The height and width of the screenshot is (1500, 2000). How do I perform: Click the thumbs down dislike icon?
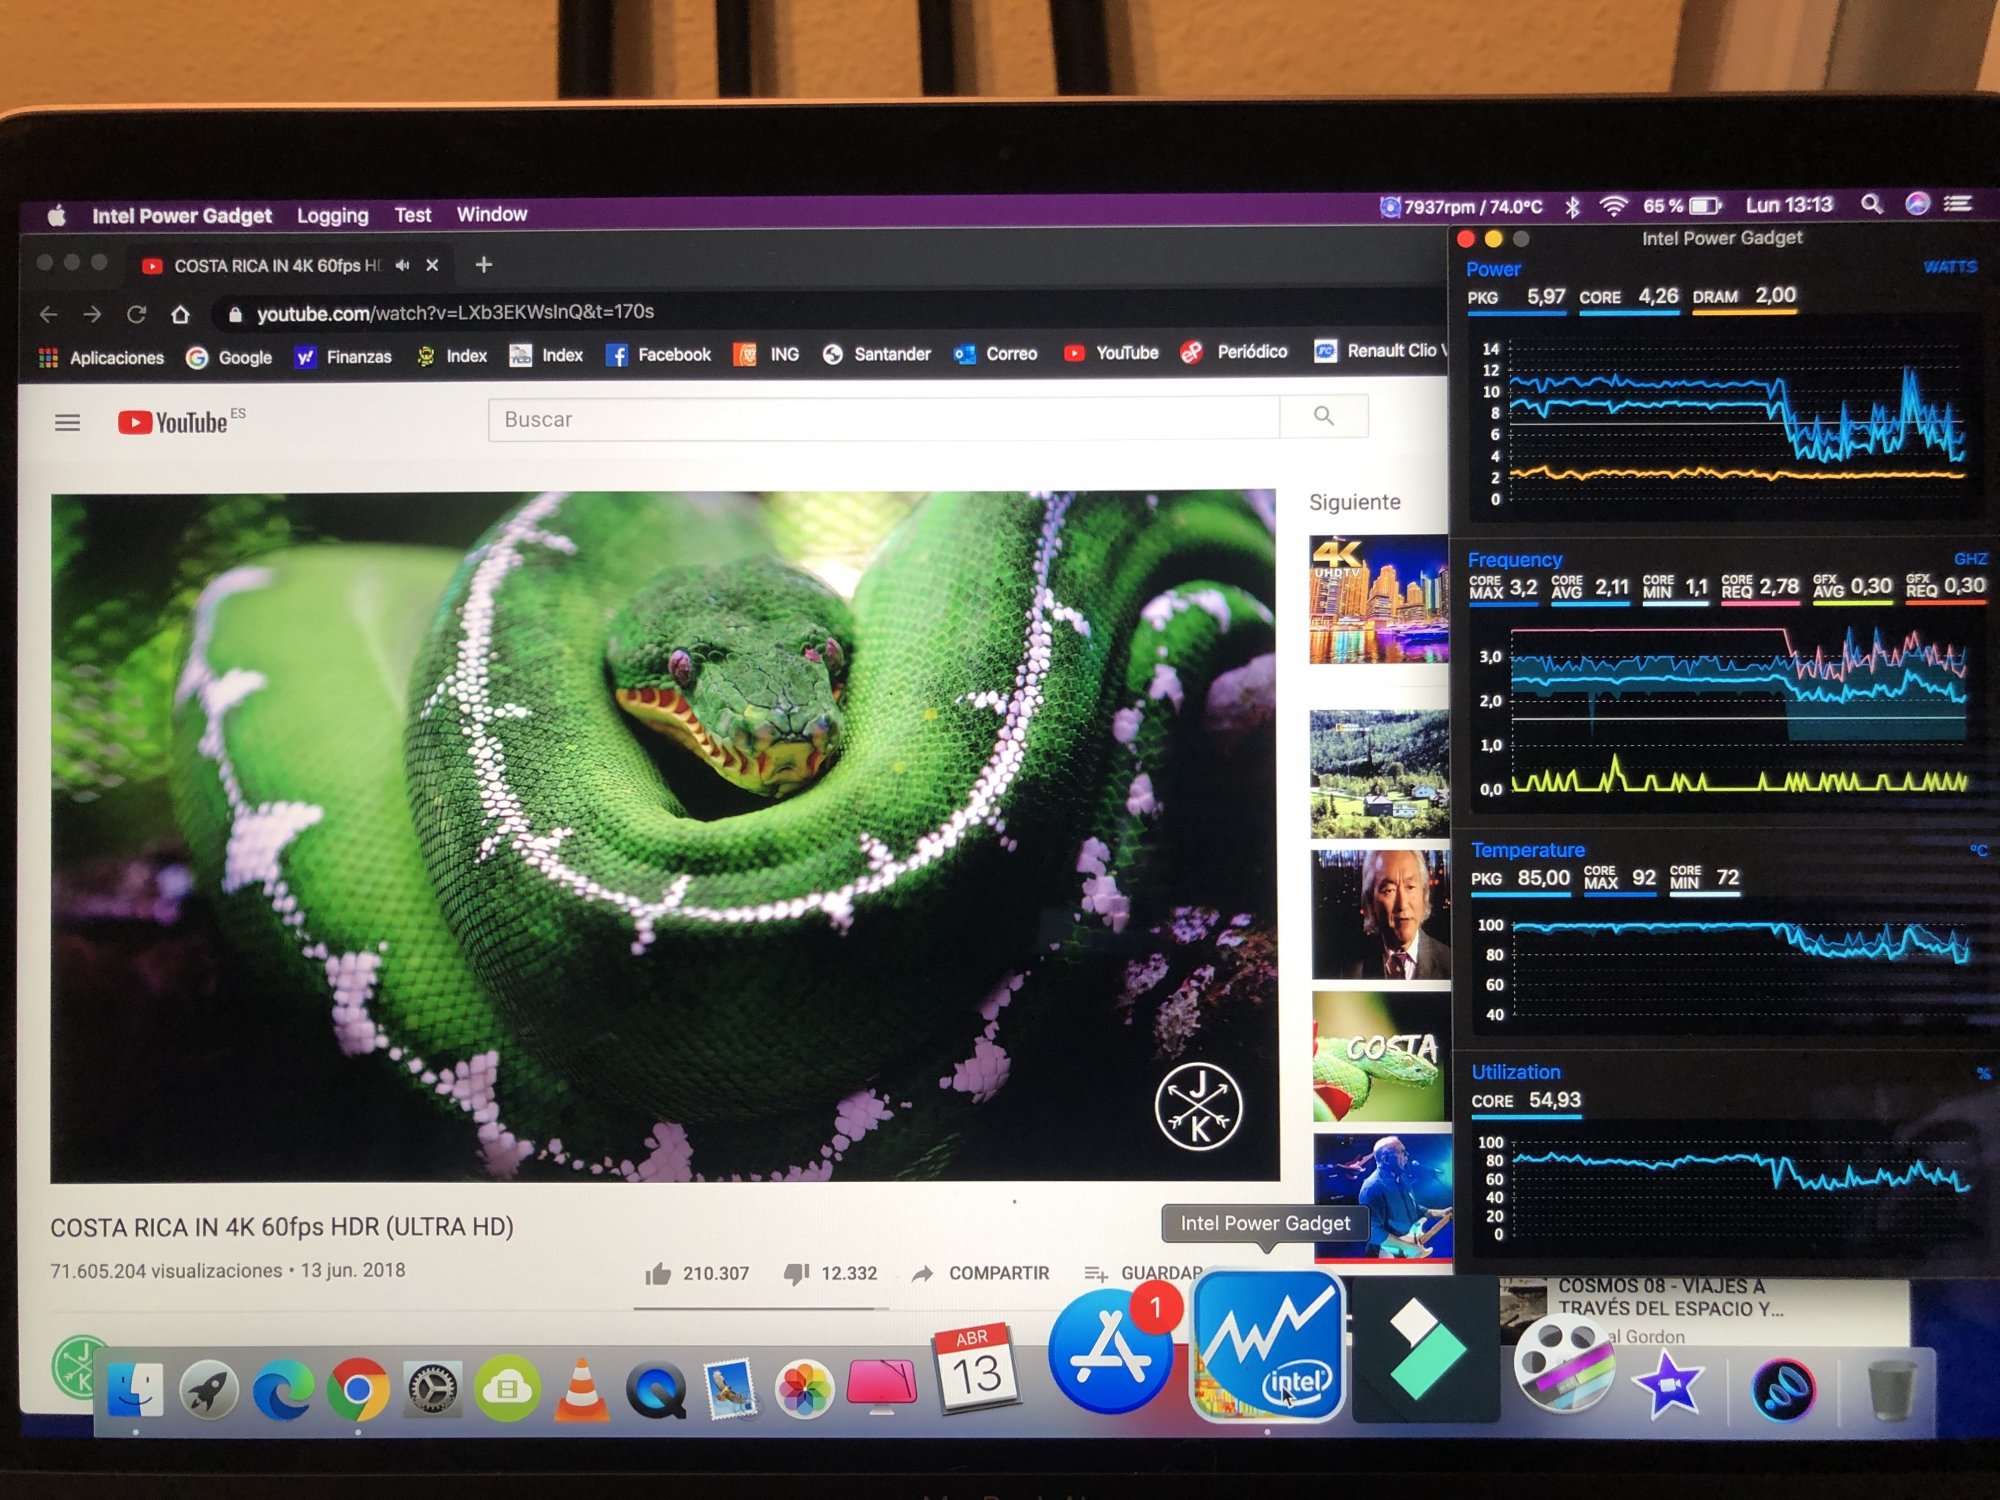point(796,1273)
